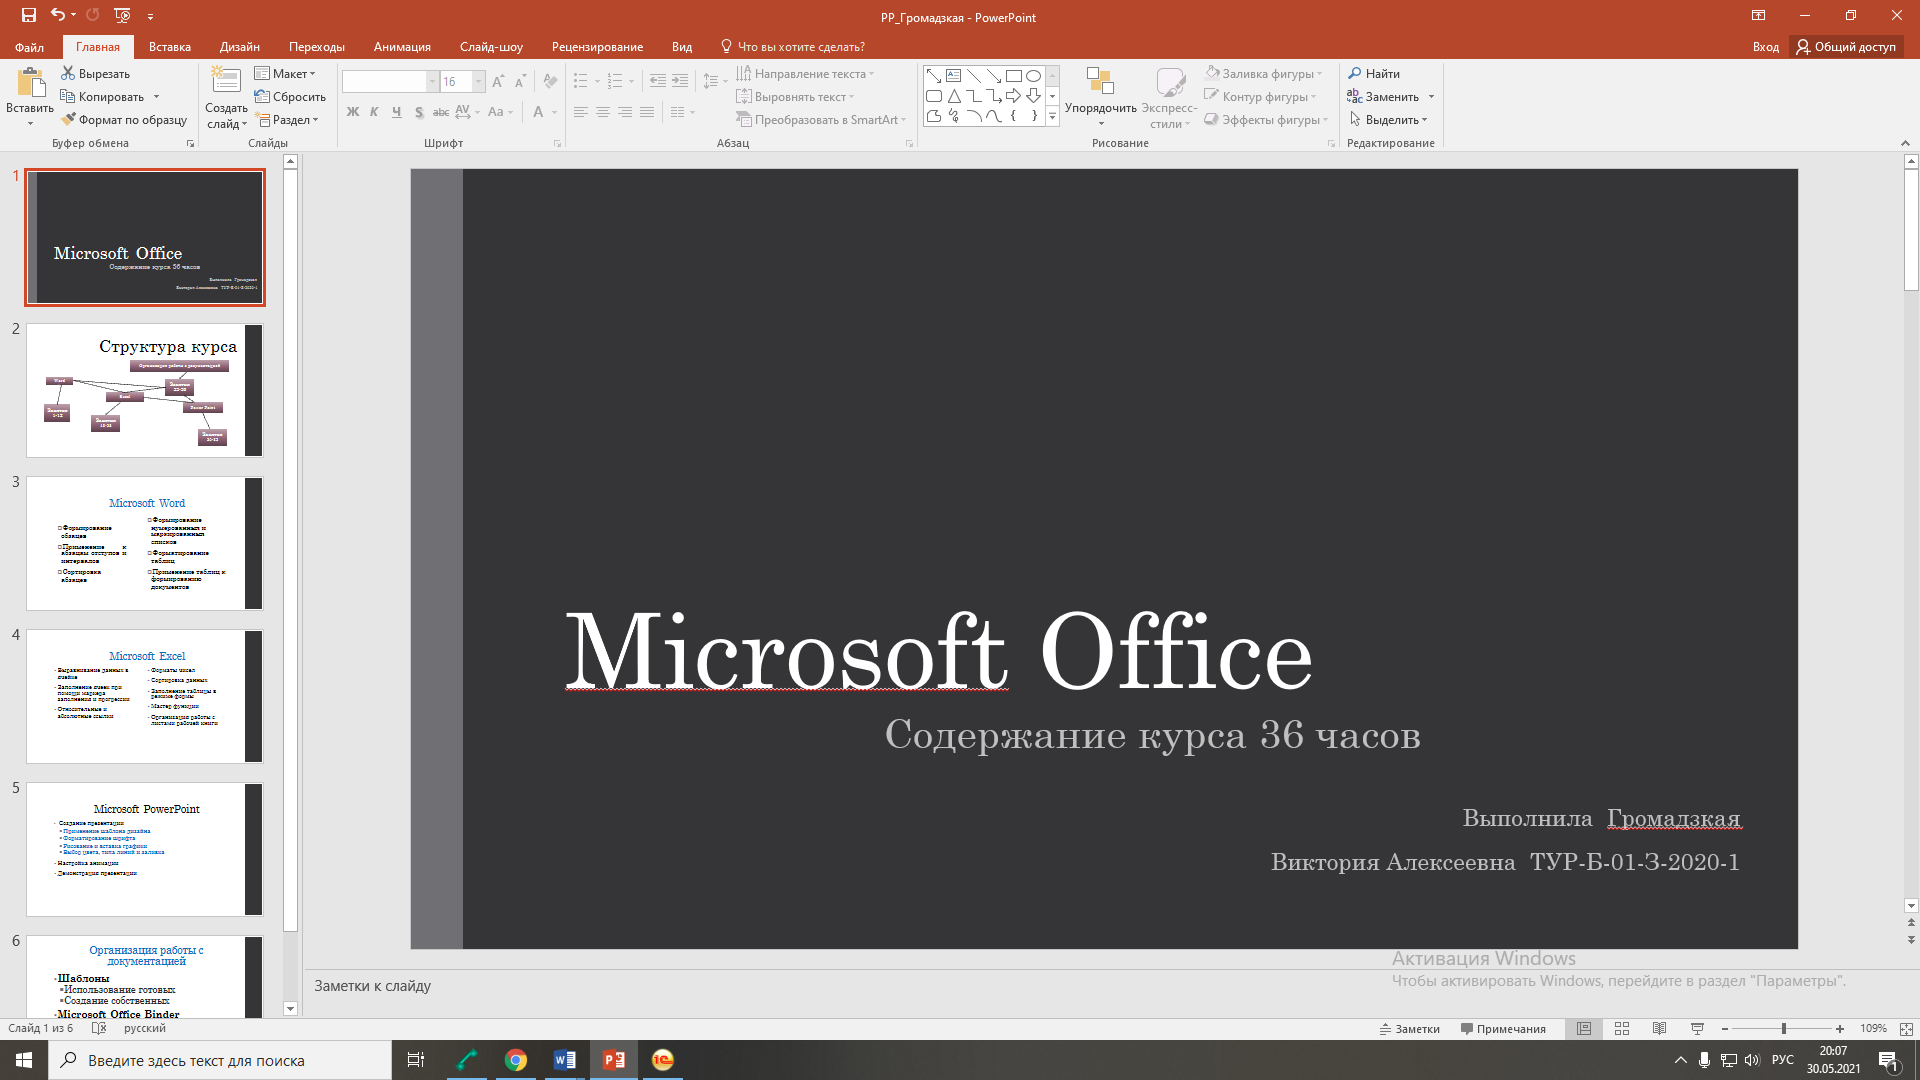
Task: Open Word from the taskbar
Action: pyautogui.click(x=564, y=1060)
